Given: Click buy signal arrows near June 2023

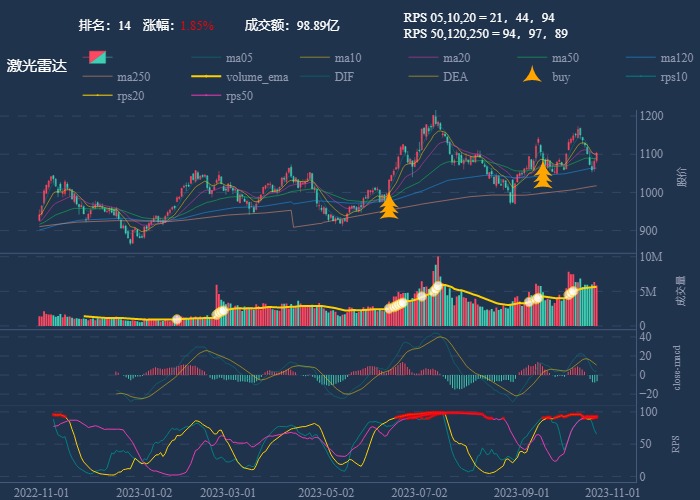Looking at the screenshot, I should [x=389, y=205].
